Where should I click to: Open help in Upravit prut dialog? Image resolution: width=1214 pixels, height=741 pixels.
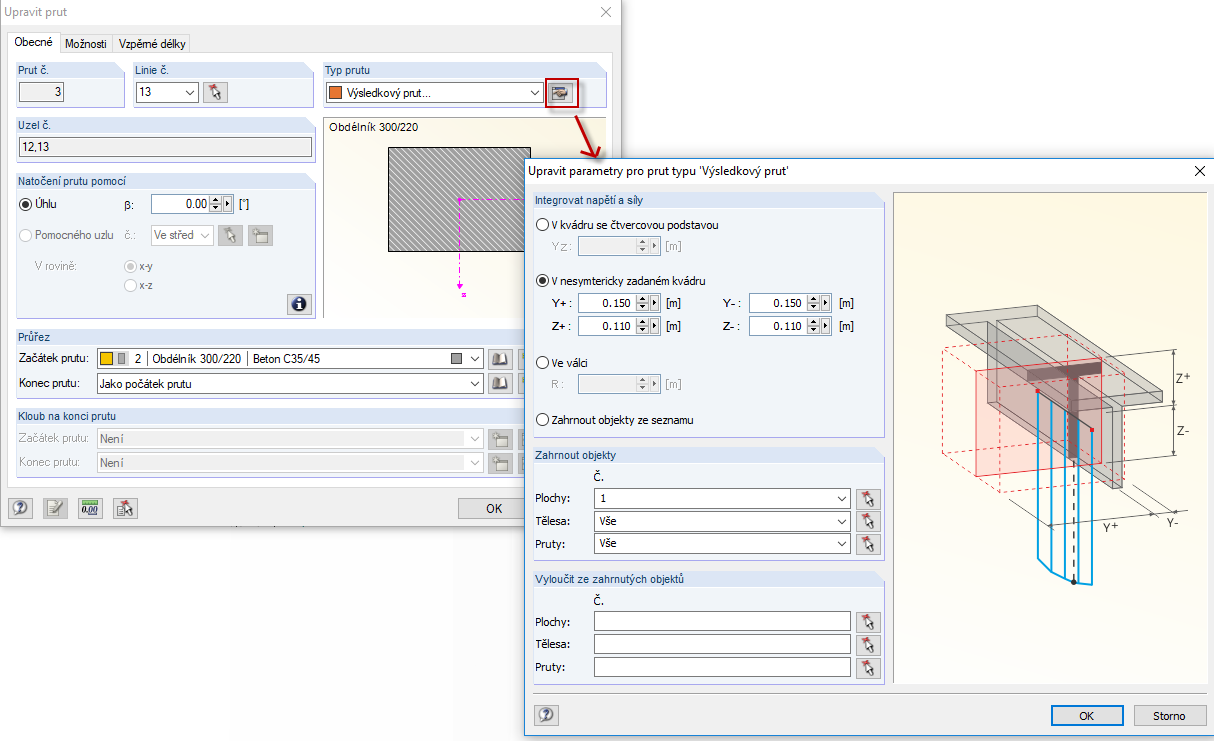(20, 508)
